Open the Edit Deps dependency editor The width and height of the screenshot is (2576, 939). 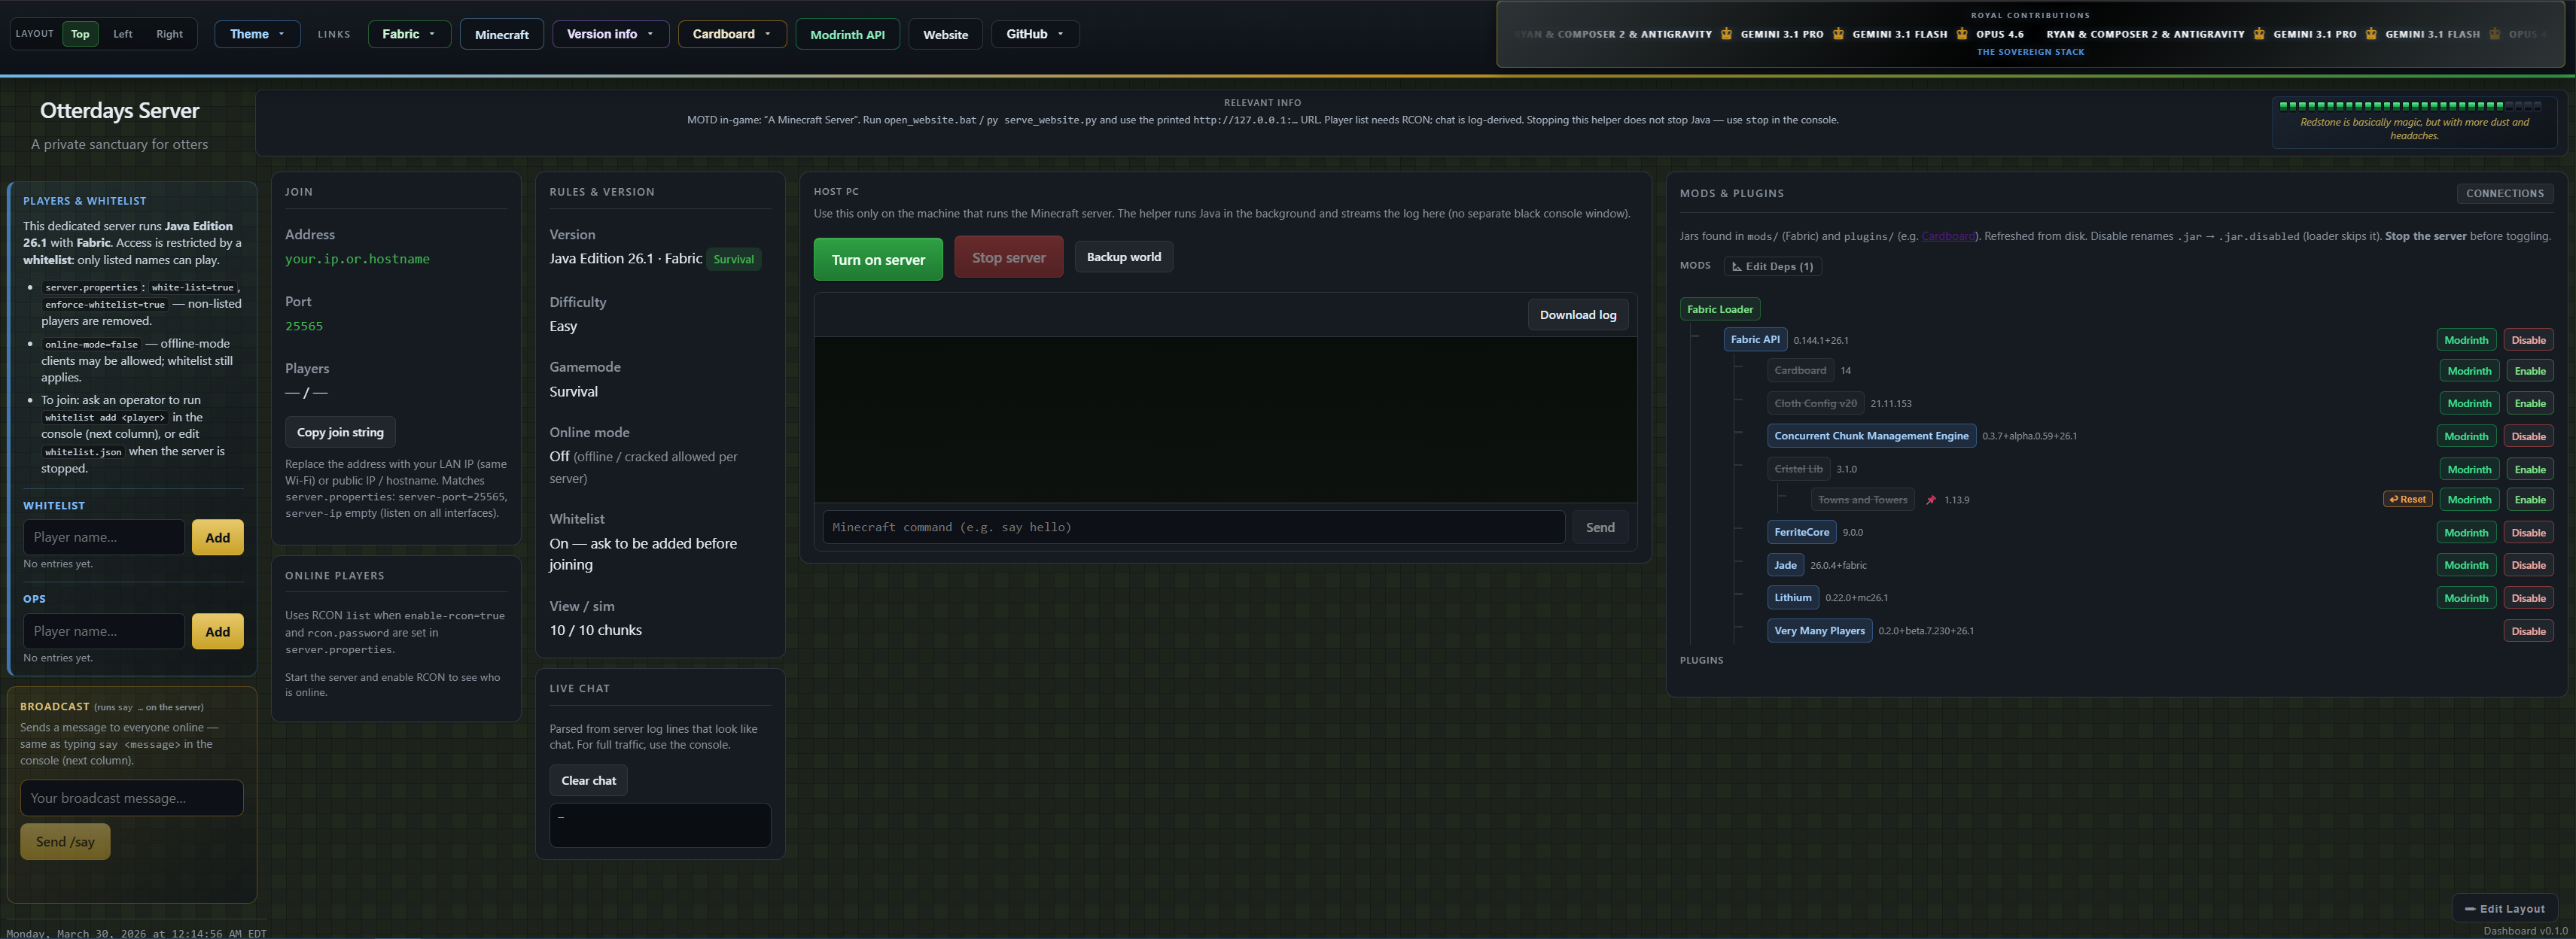1772,266
